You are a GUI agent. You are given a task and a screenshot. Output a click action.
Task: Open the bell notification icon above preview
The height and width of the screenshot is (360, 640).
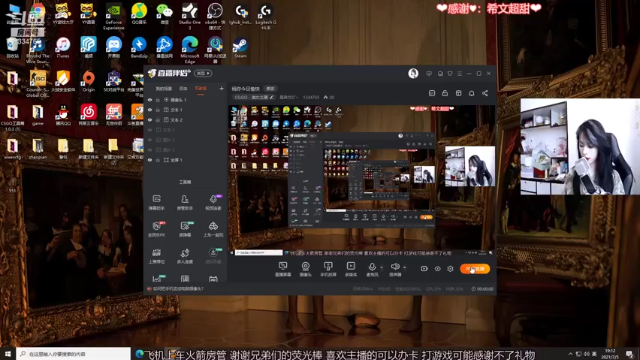tap(471, 93)
